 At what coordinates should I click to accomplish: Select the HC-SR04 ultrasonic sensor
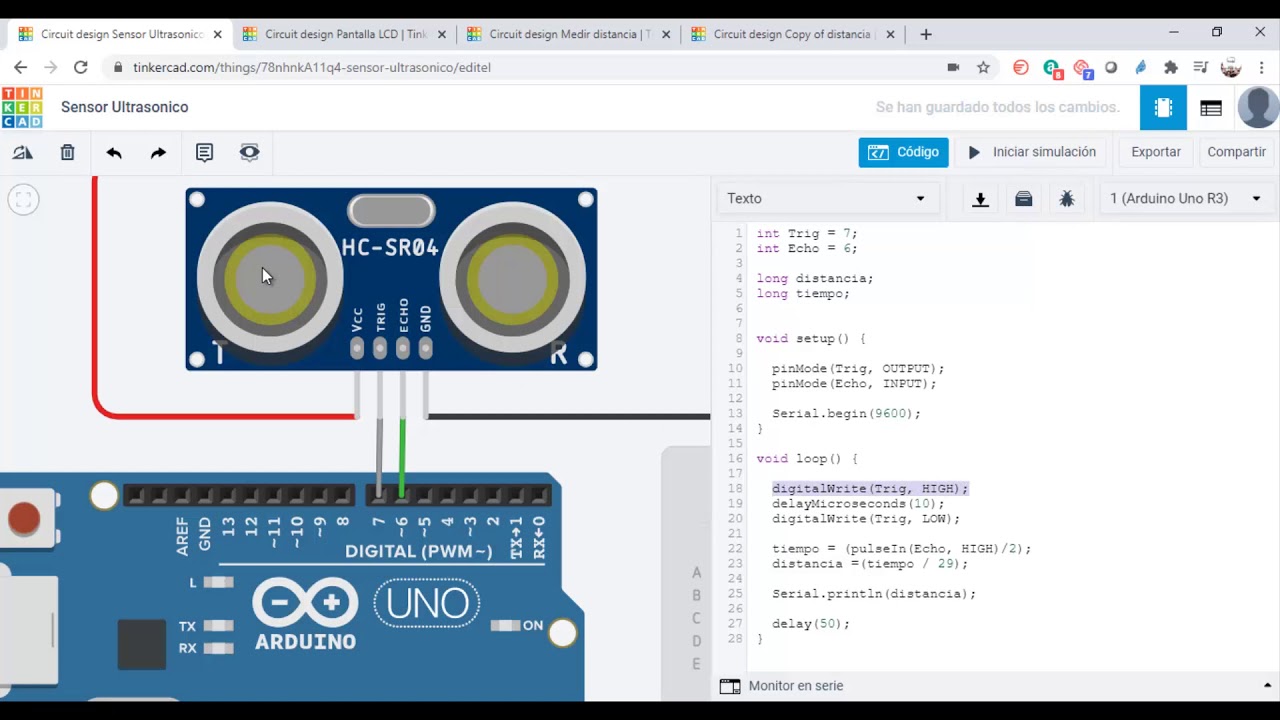coord(391,279)
